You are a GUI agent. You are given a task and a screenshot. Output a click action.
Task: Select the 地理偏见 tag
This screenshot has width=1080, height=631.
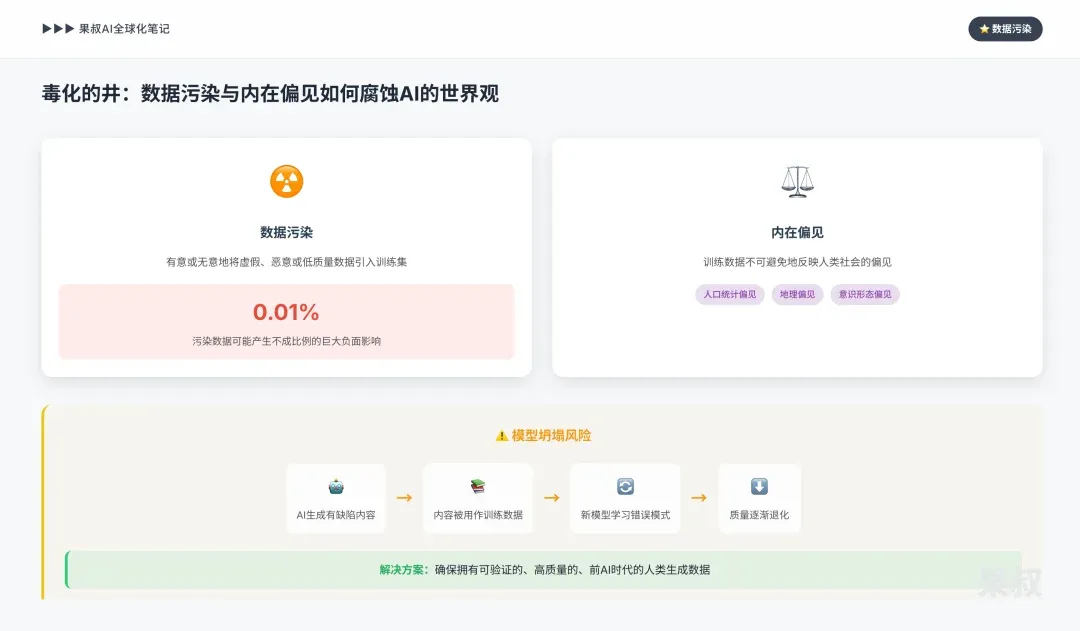pos(797,294)
